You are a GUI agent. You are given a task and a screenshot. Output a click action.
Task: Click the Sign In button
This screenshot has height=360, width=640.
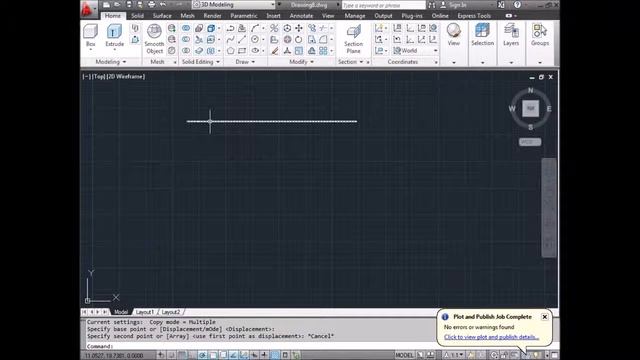pyautogui.click(x=454, y=5)
